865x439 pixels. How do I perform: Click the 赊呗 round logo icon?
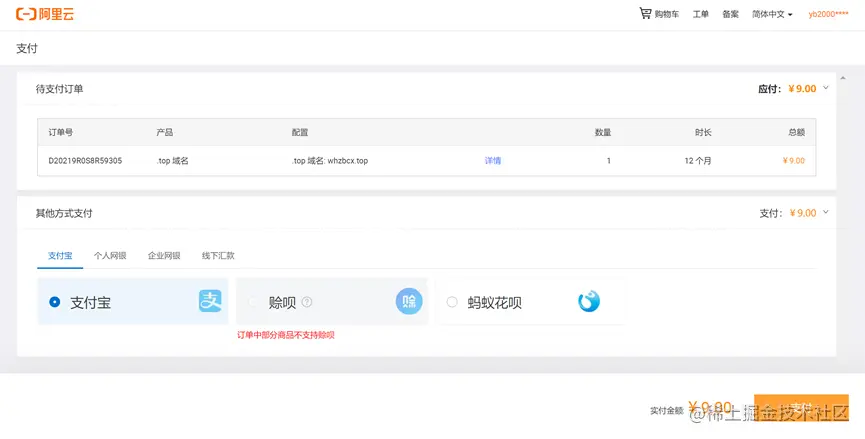tap(409, 302)
